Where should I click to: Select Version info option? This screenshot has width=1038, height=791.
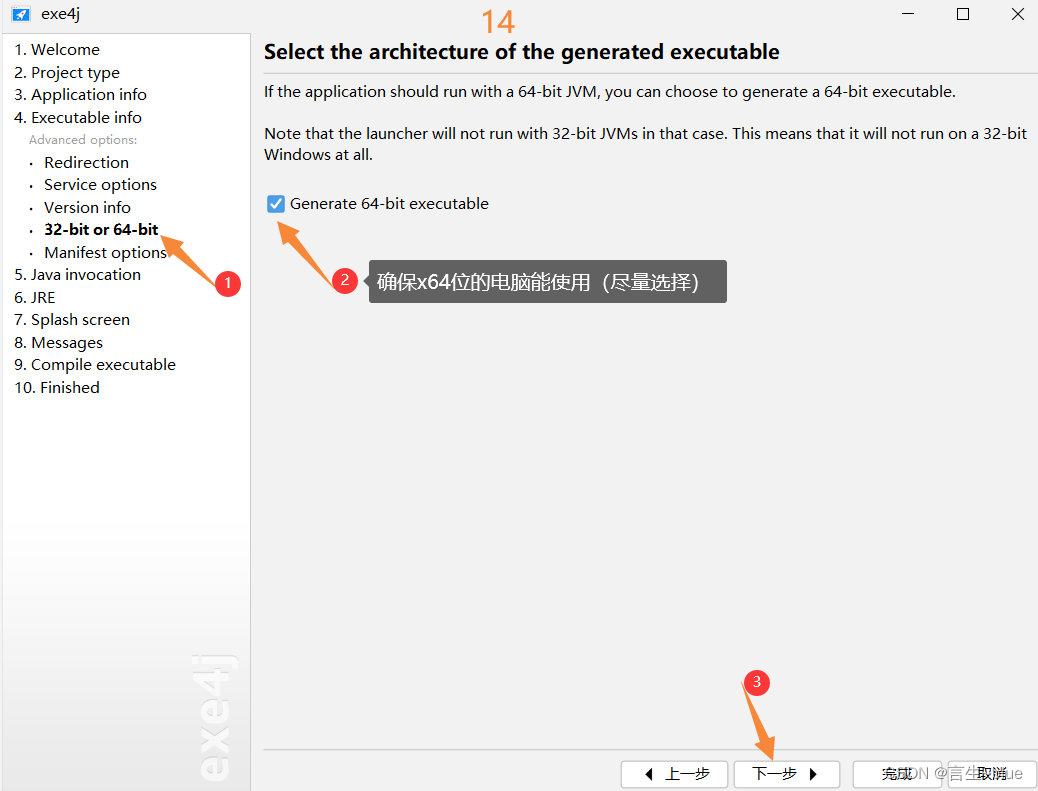pos(87,207)
